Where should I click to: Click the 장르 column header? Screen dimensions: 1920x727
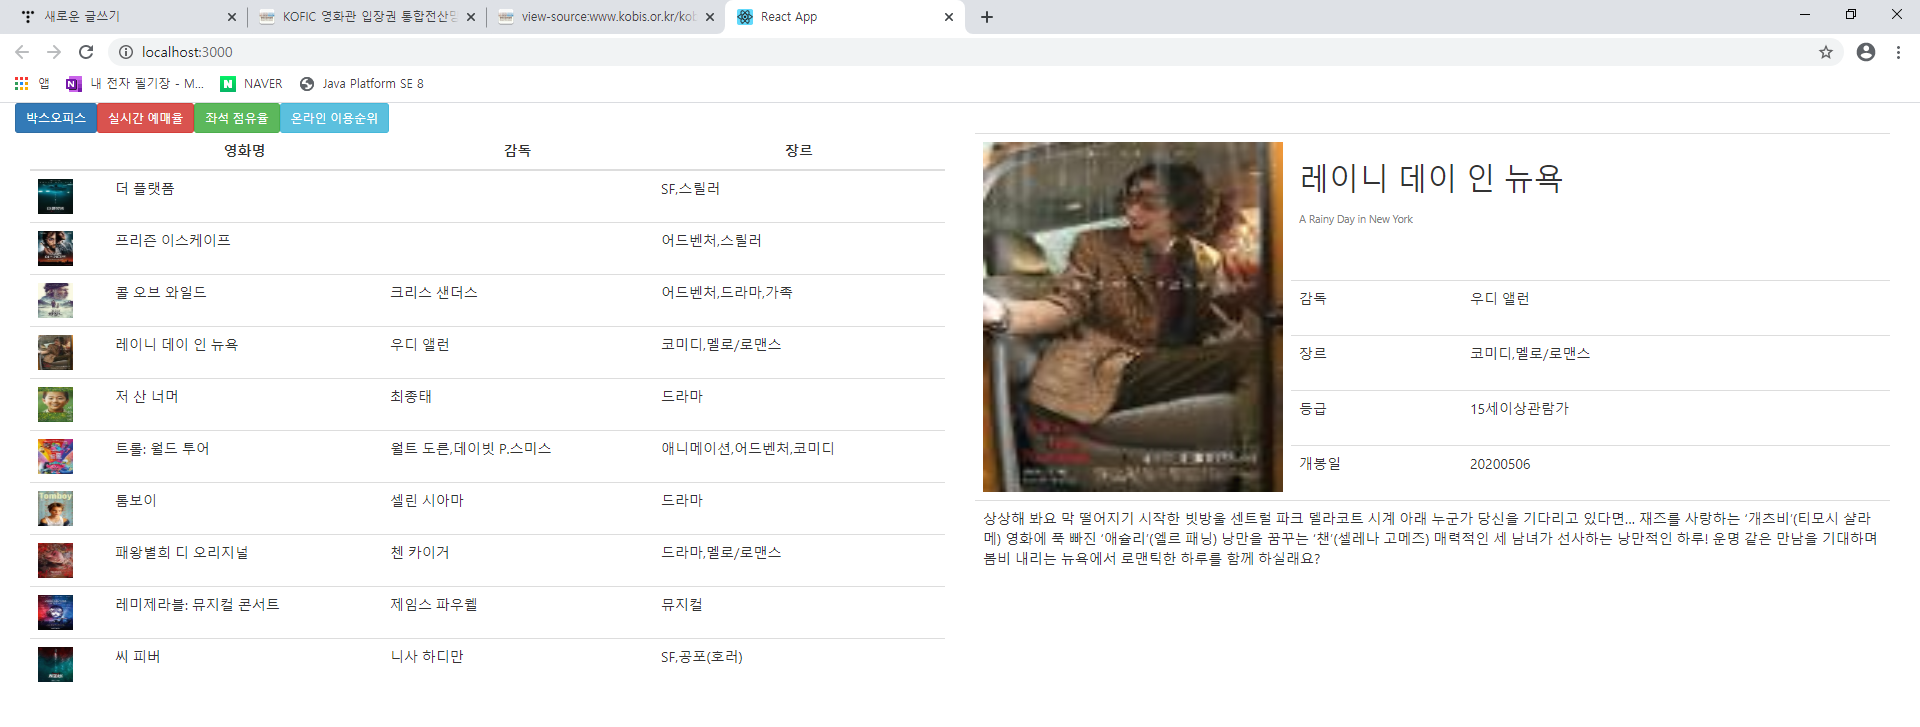click(798, 151)
